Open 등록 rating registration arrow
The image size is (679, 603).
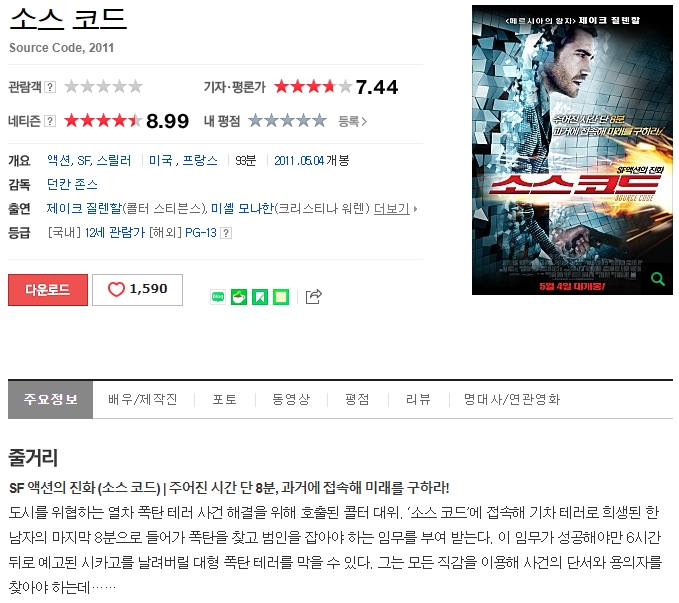(x=352, y=122)
